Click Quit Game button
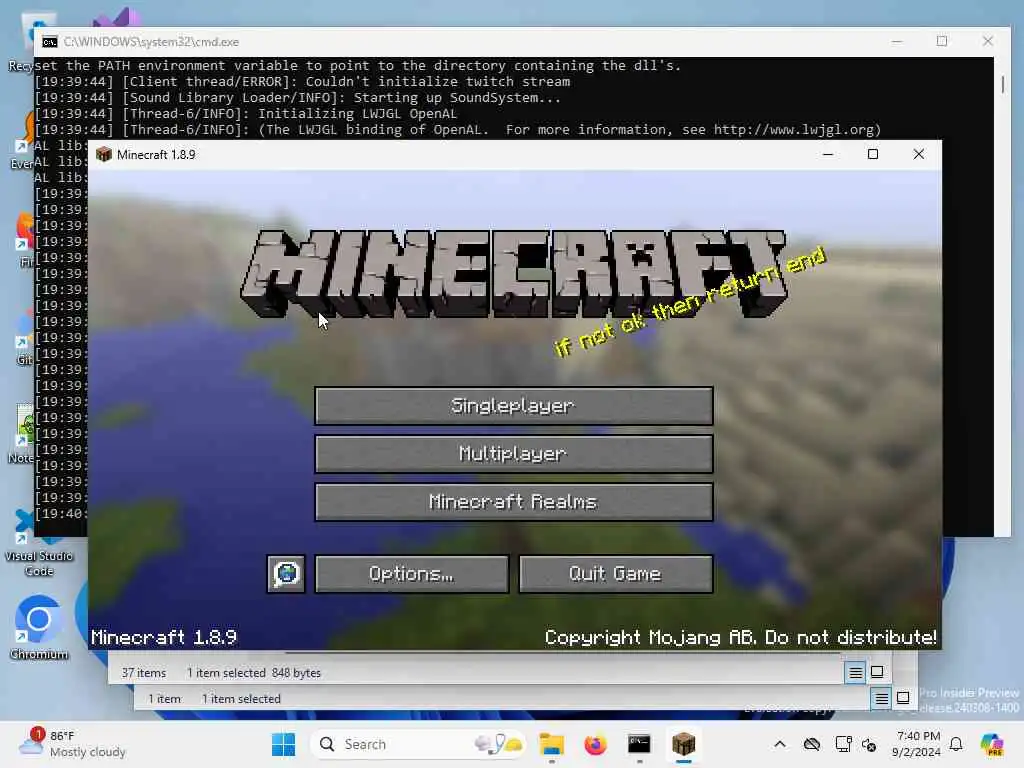This screenshot has height=768, width=1024. click(615, 574)
